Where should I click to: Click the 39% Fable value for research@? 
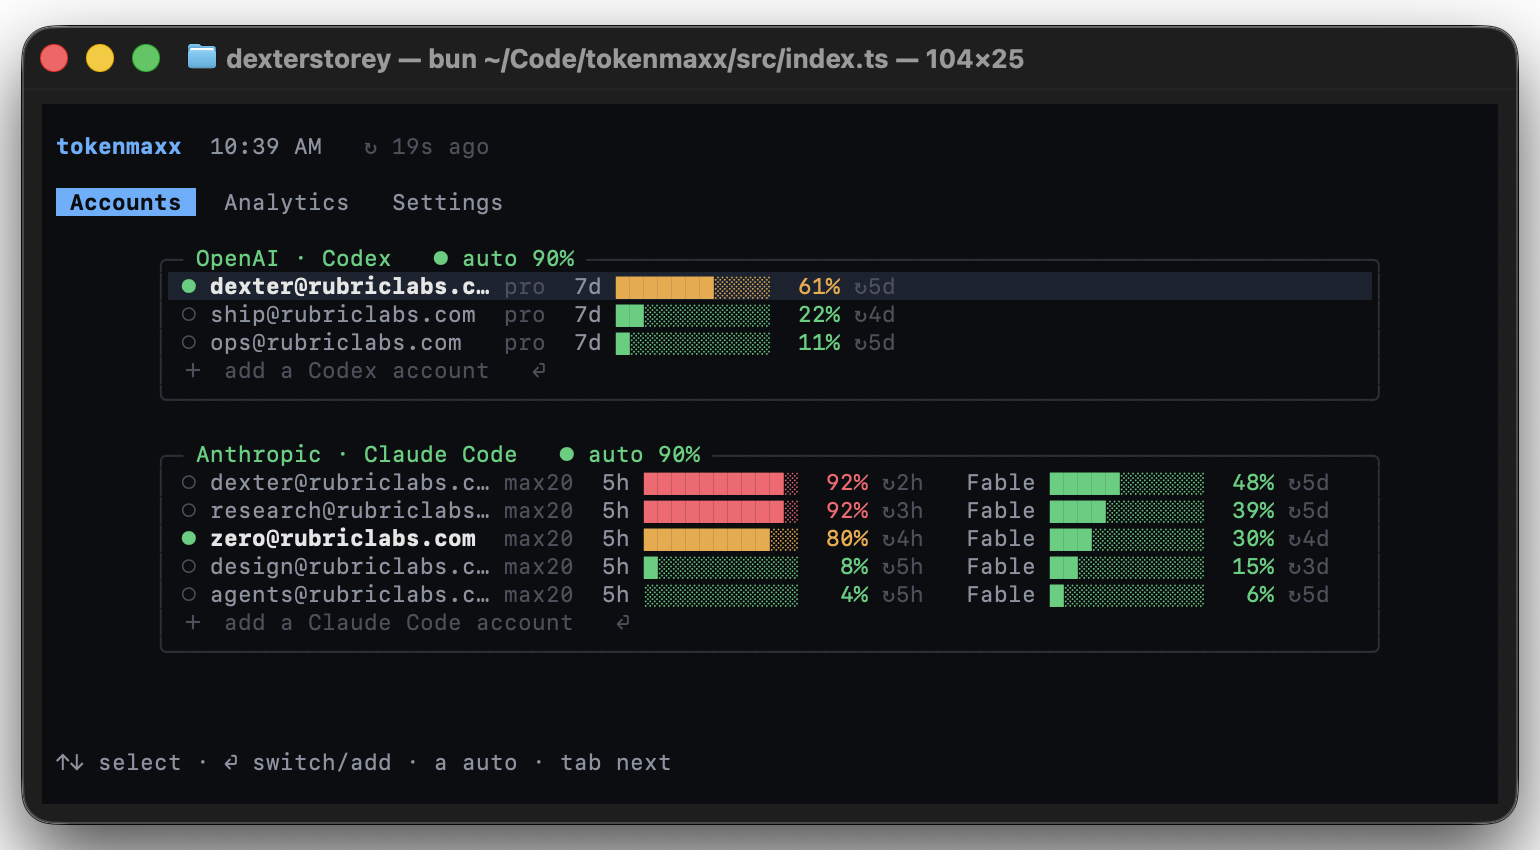tap(1253, 511)
